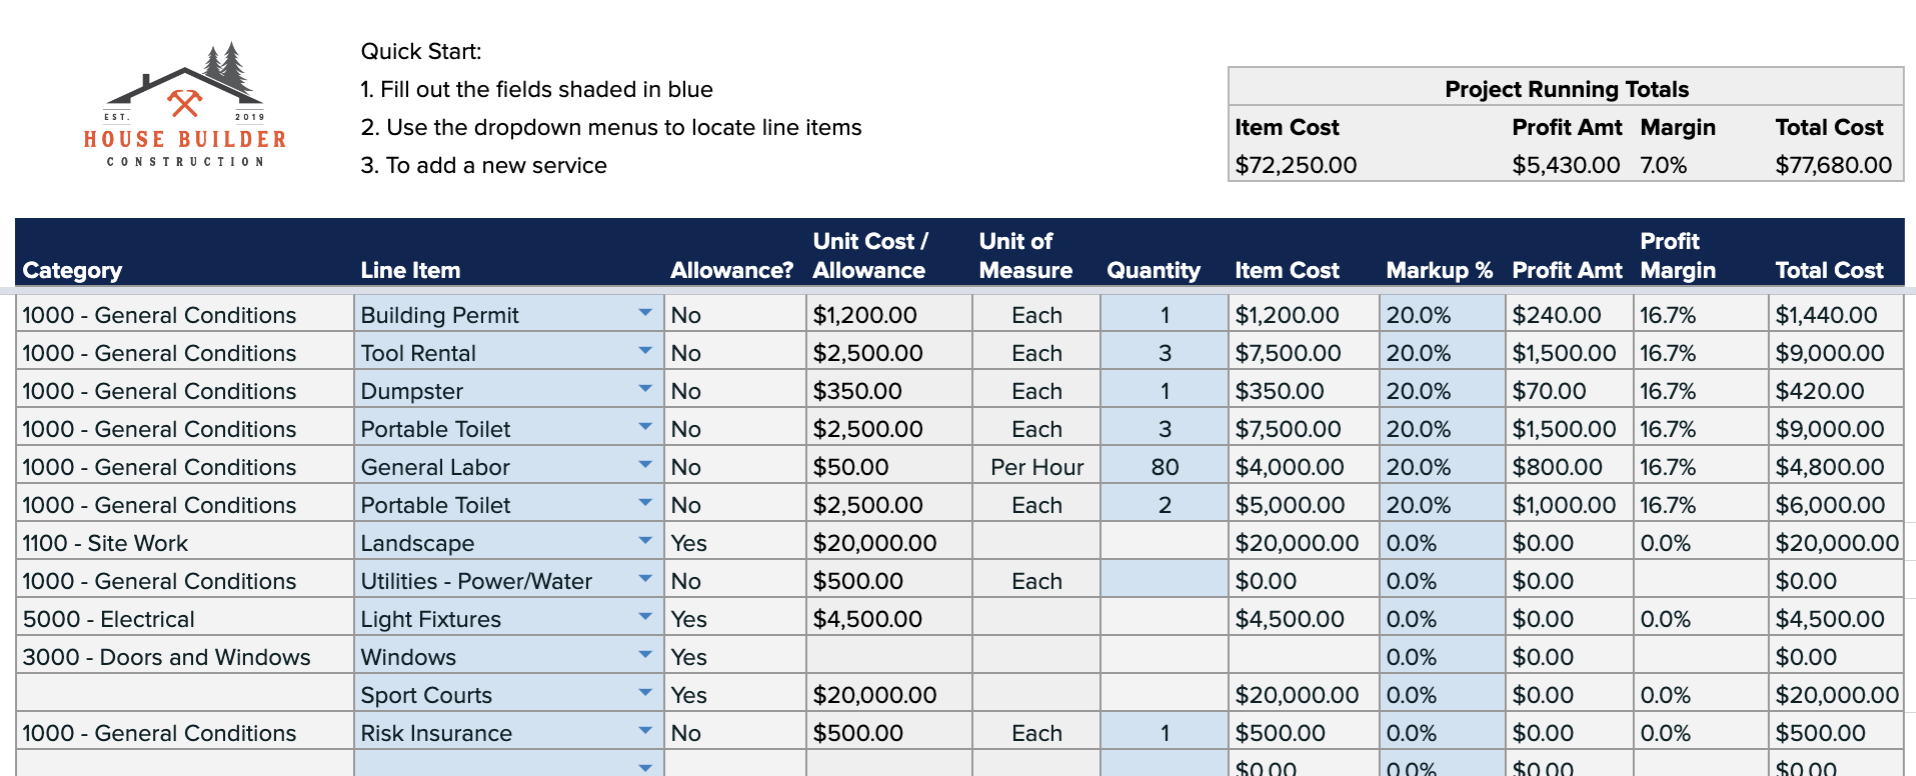This screenshot has width=1916, height=776.
Task: Click the Allowance? column header
Action: point(731,270)
